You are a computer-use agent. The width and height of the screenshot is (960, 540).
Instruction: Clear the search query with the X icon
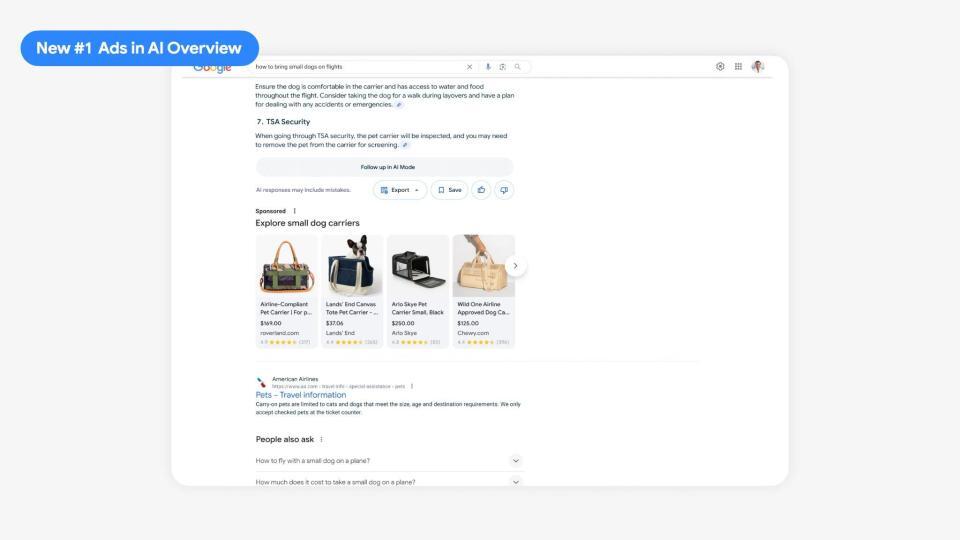coord(470,67)
